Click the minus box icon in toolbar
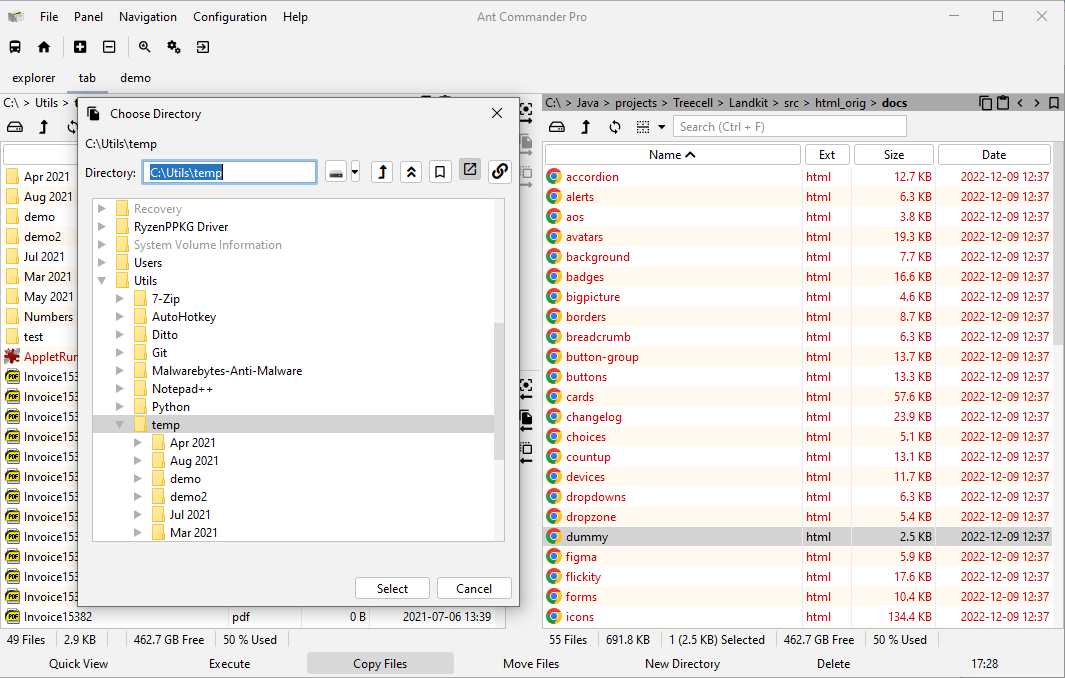This screenshot has height=678, width=1065. (x=109, y=47)
